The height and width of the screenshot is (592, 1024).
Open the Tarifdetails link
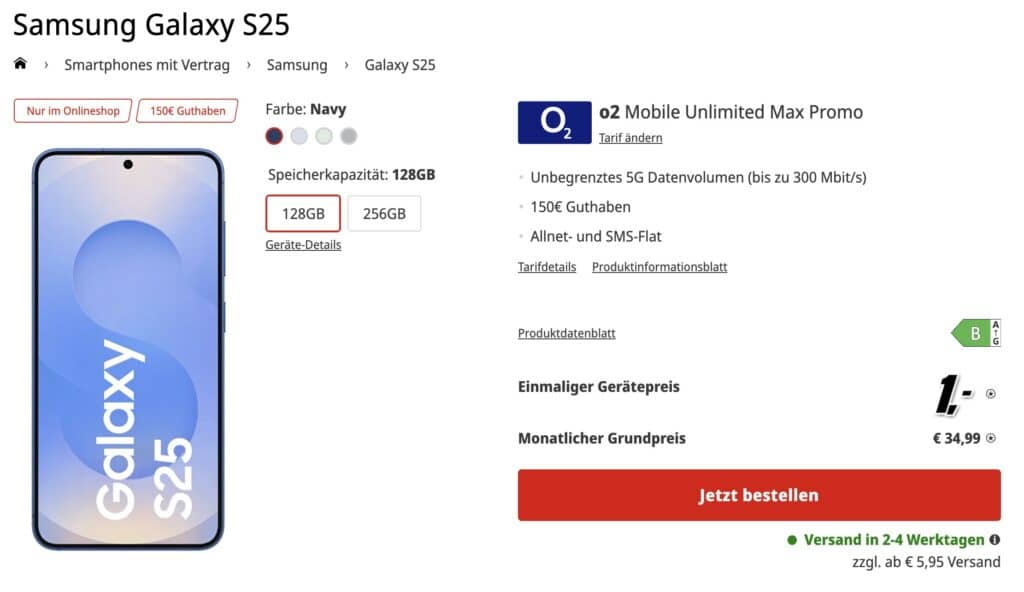click(547, 267)
